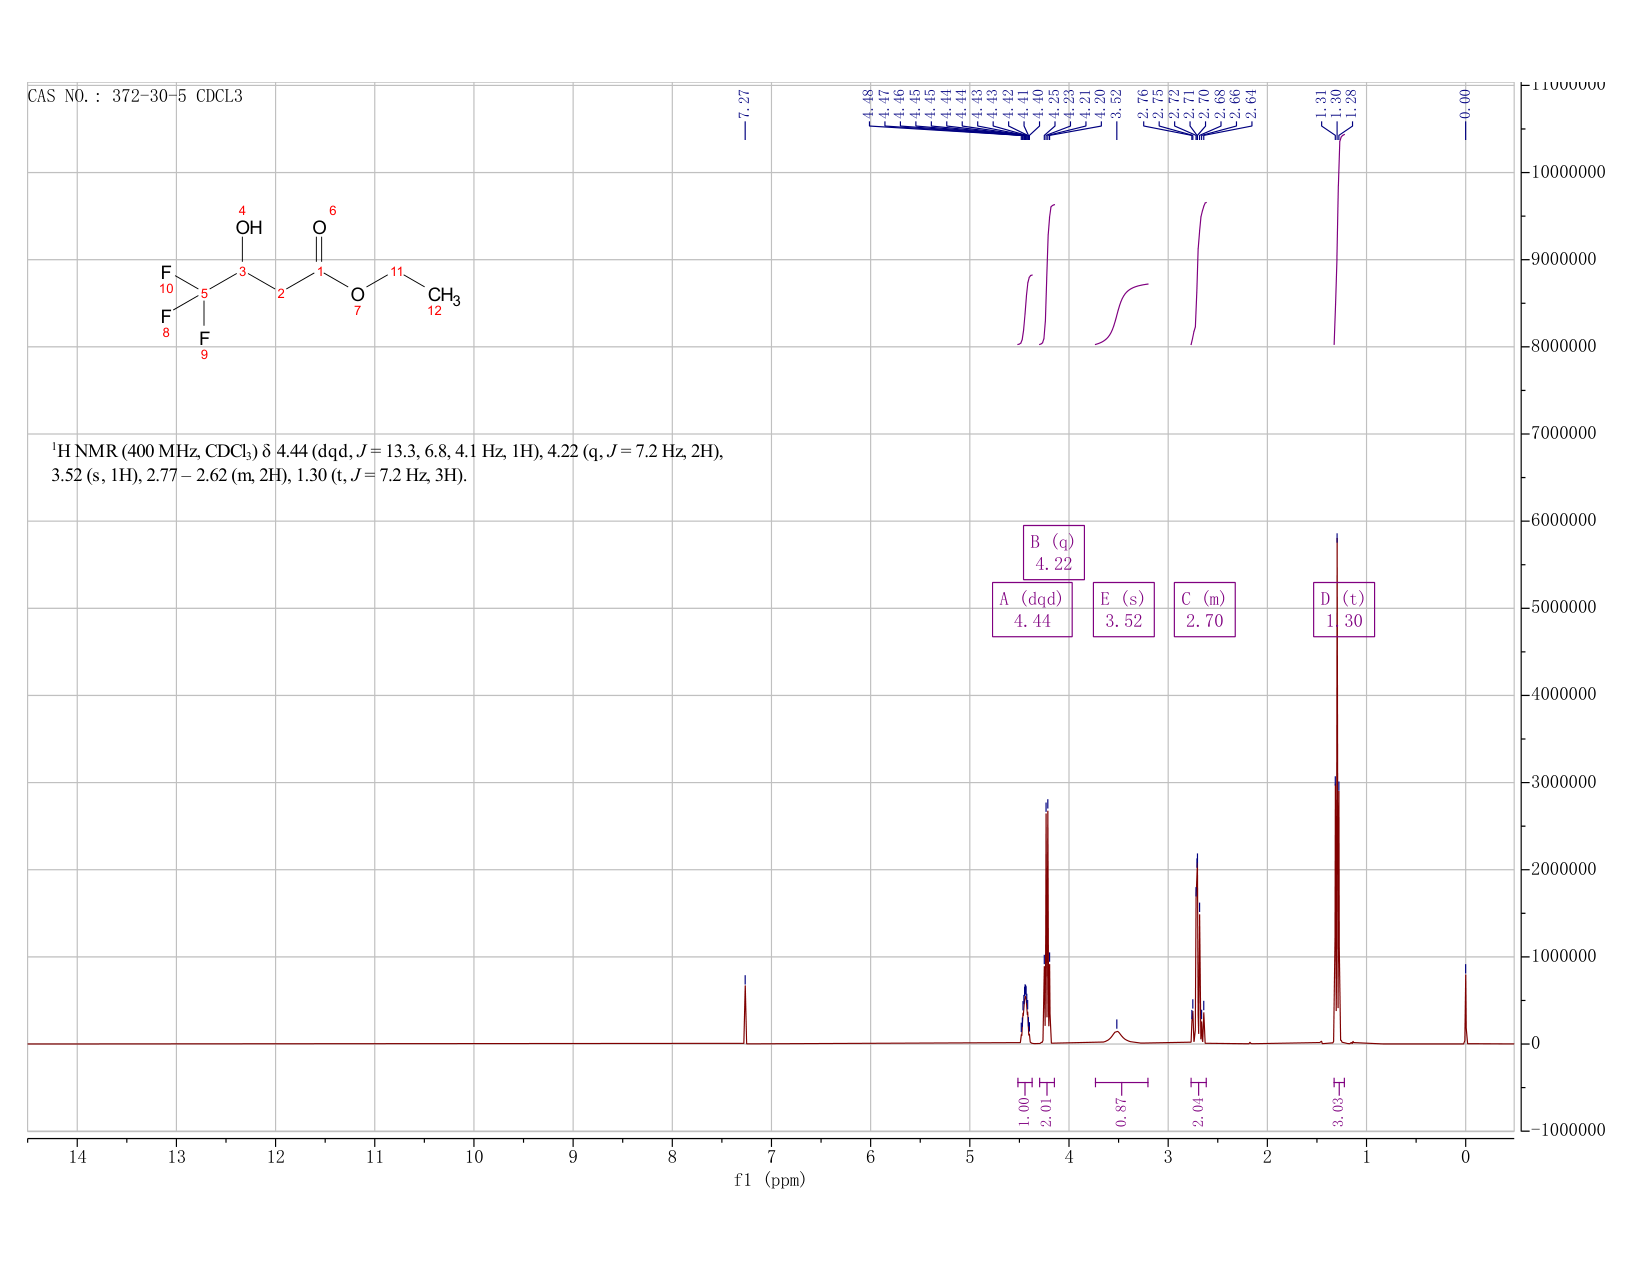Viewport: 1650px width, 1275px height.
Task: Click the 0.00 TMS peak label
Action: coord(1465,104)
